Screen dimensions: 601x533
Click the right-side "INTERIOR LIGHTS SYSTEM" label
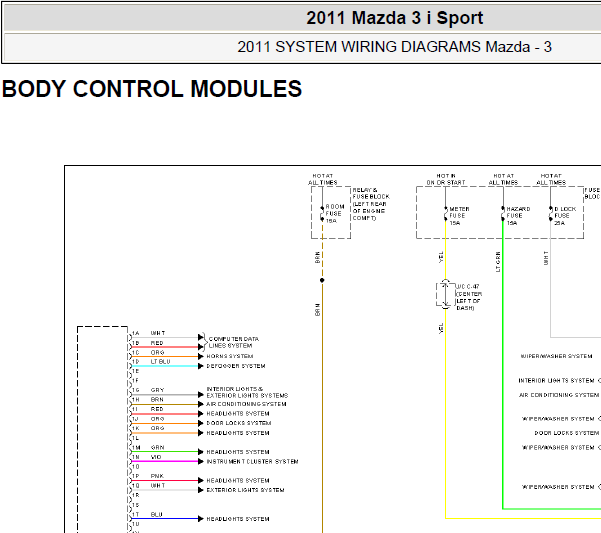556,380
